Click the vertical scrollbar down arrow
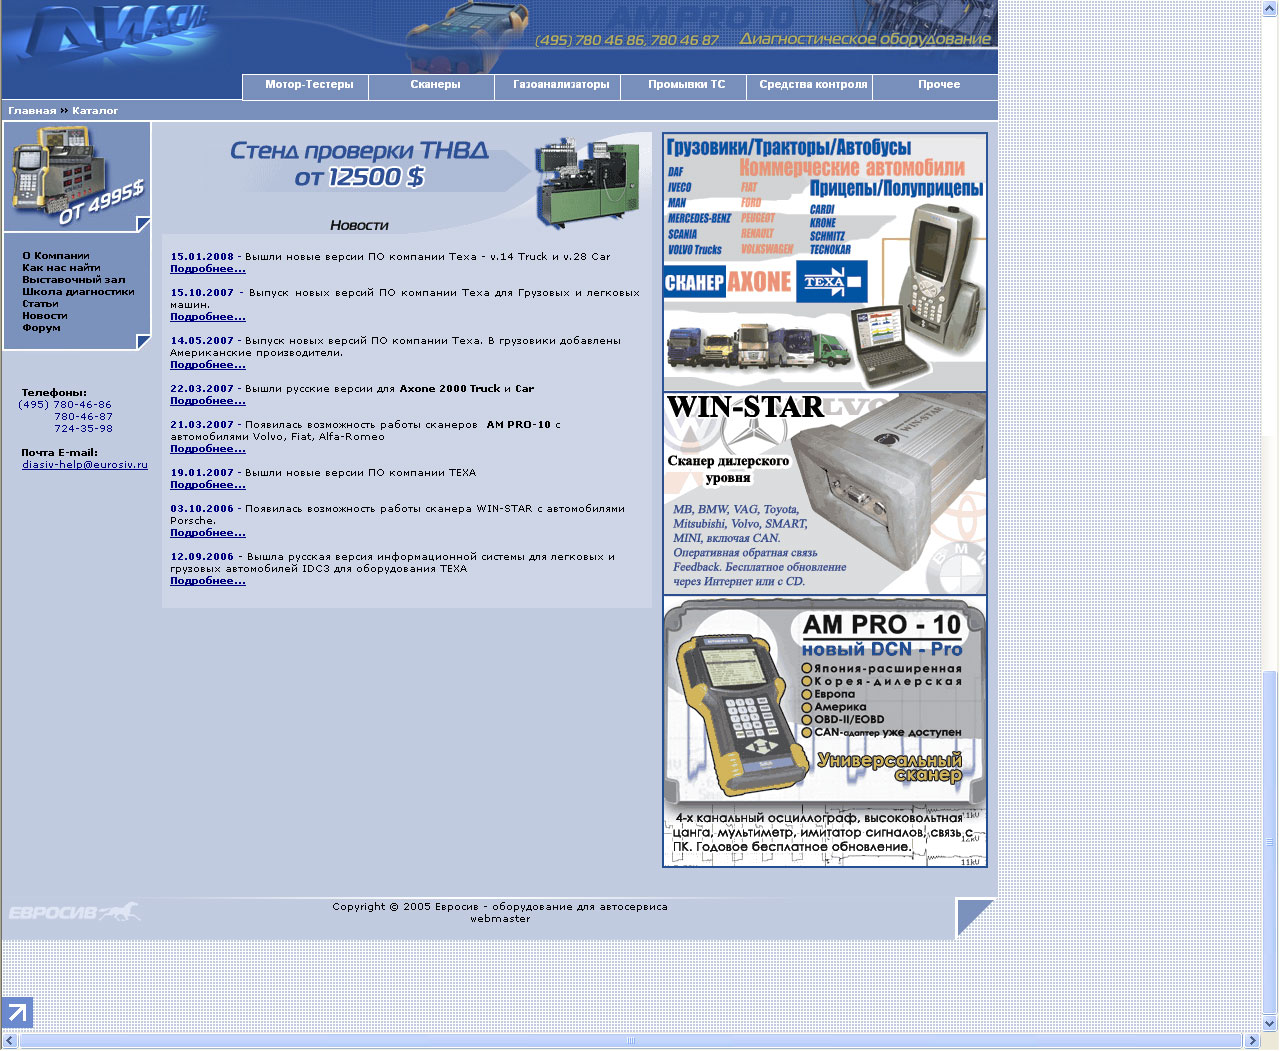Image resolution: width=1280 pixels, height=1051 pixels. 1270,1024
